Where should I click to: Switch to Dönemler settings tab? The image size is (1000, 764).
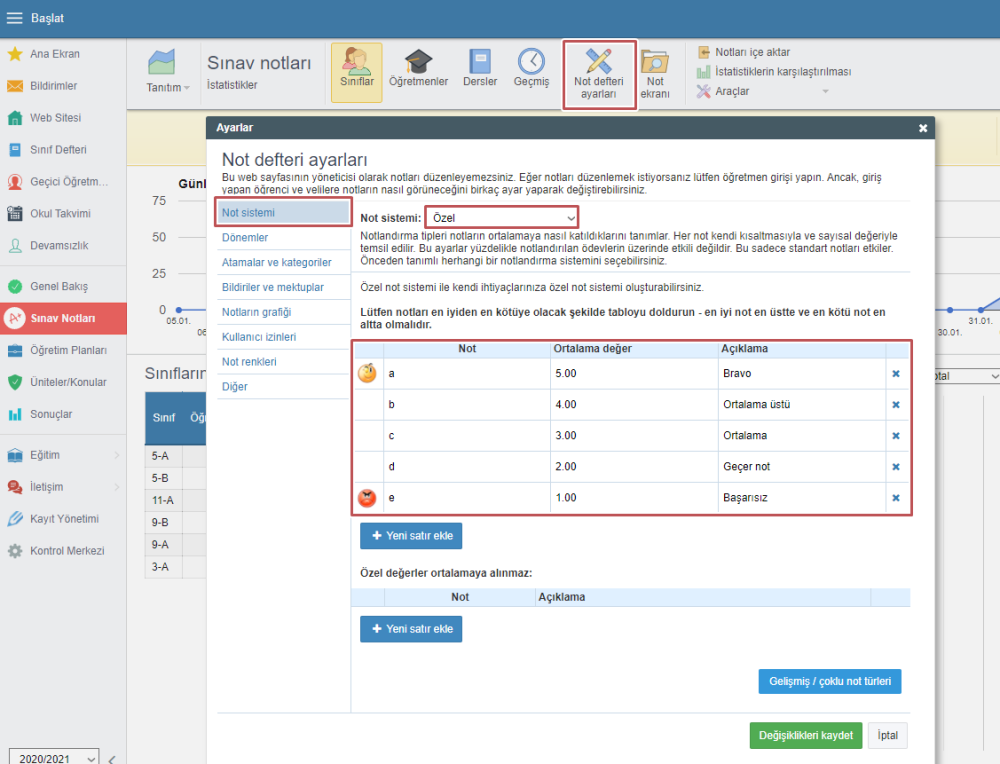[283, 237]
